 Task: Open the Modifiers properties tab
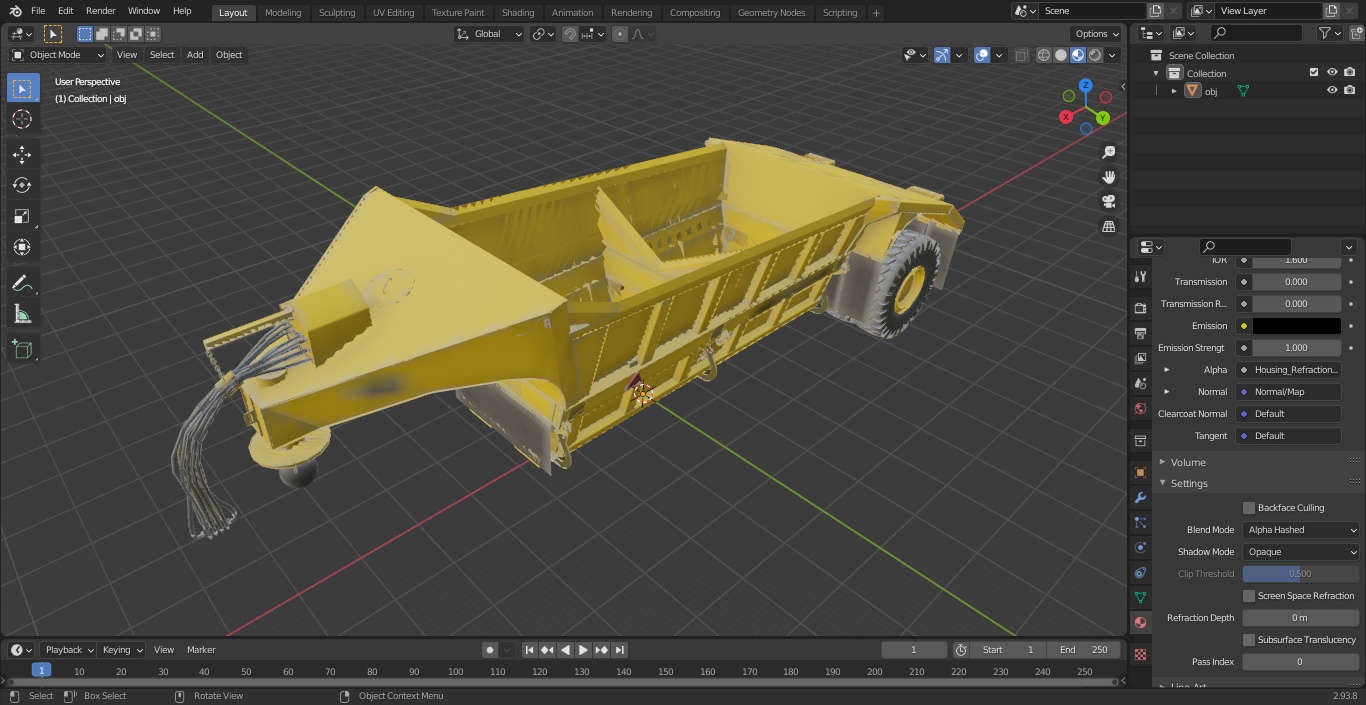pos(1140,497)
